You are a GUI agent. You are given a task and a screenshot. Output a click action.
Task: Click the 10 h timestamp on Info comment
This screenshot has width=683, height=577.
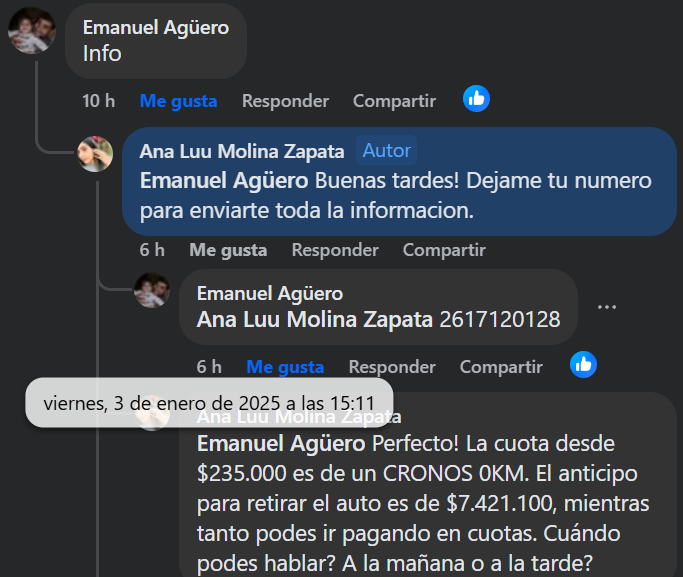coord(98,101)
